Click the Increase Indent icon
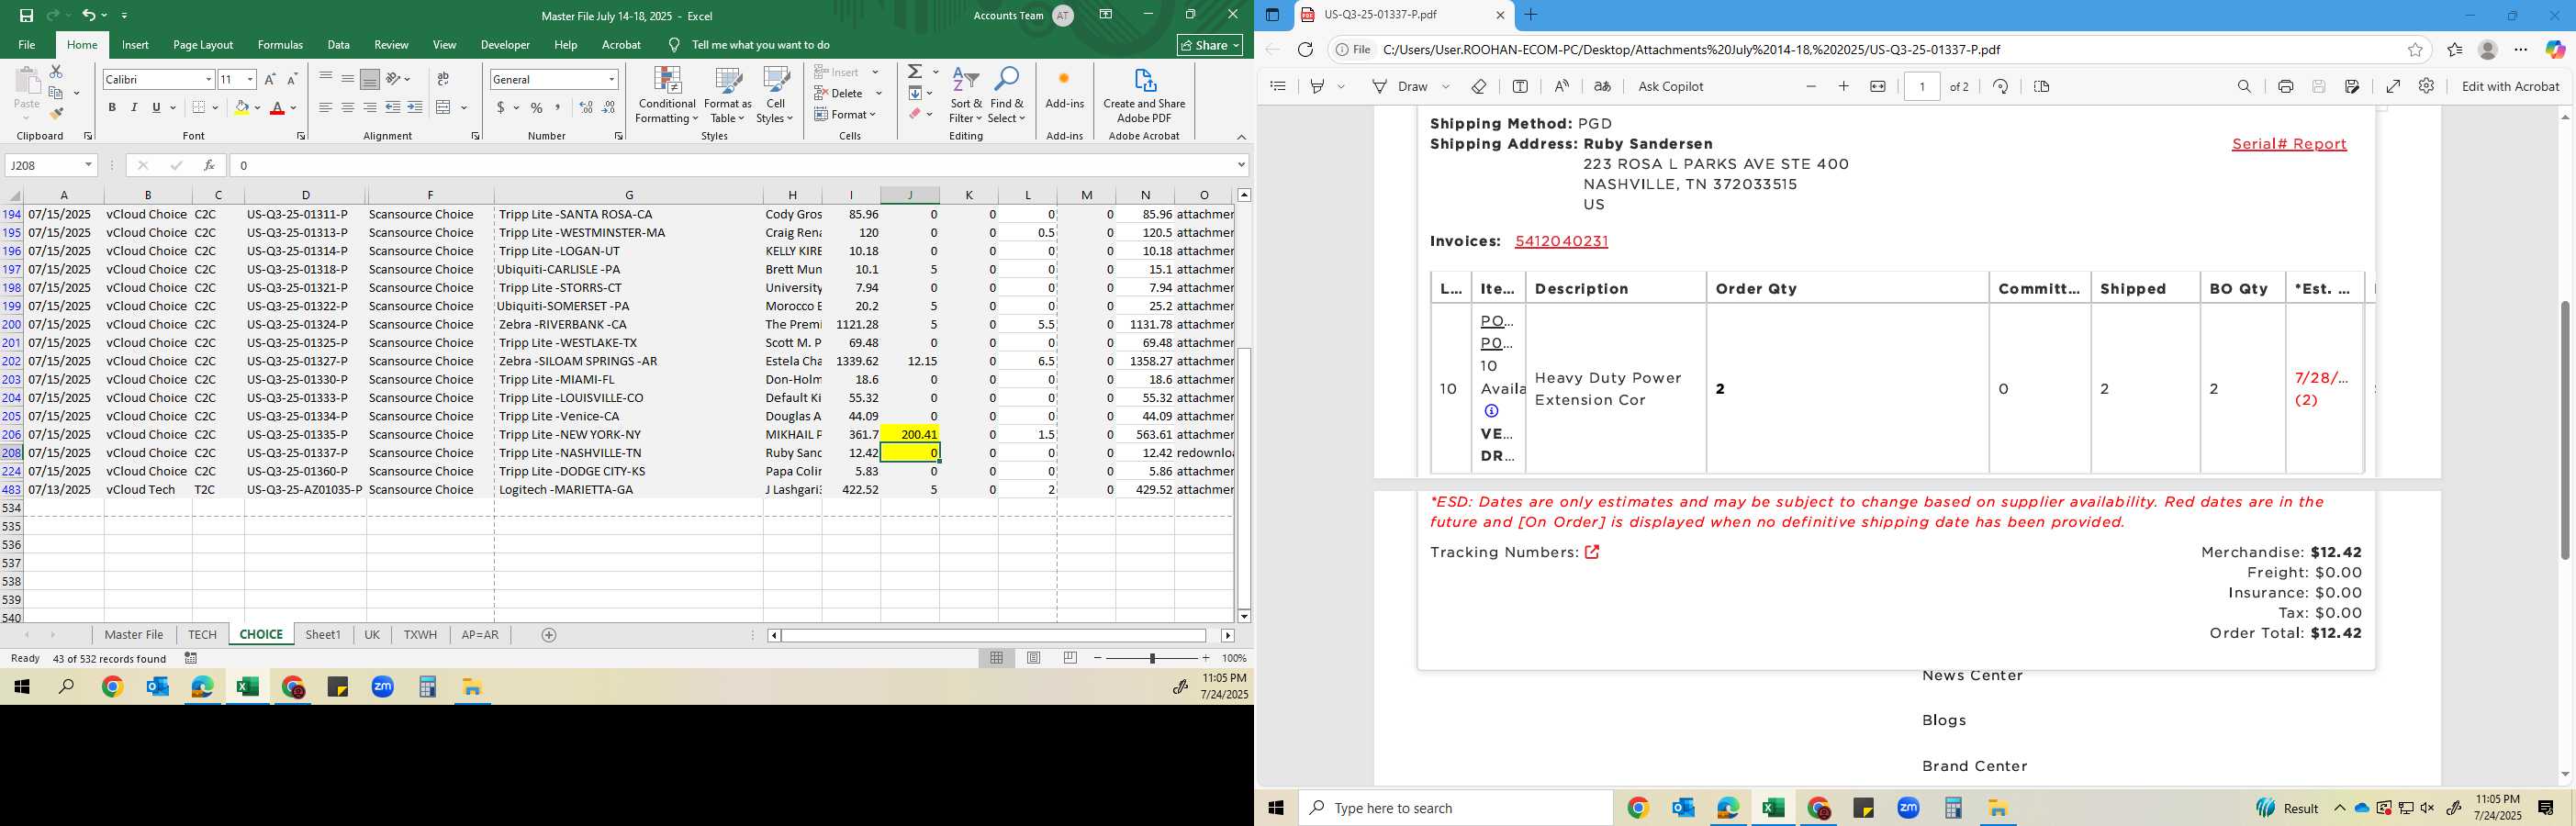Viewport: 2576px width, 826px height. [414, 107]
